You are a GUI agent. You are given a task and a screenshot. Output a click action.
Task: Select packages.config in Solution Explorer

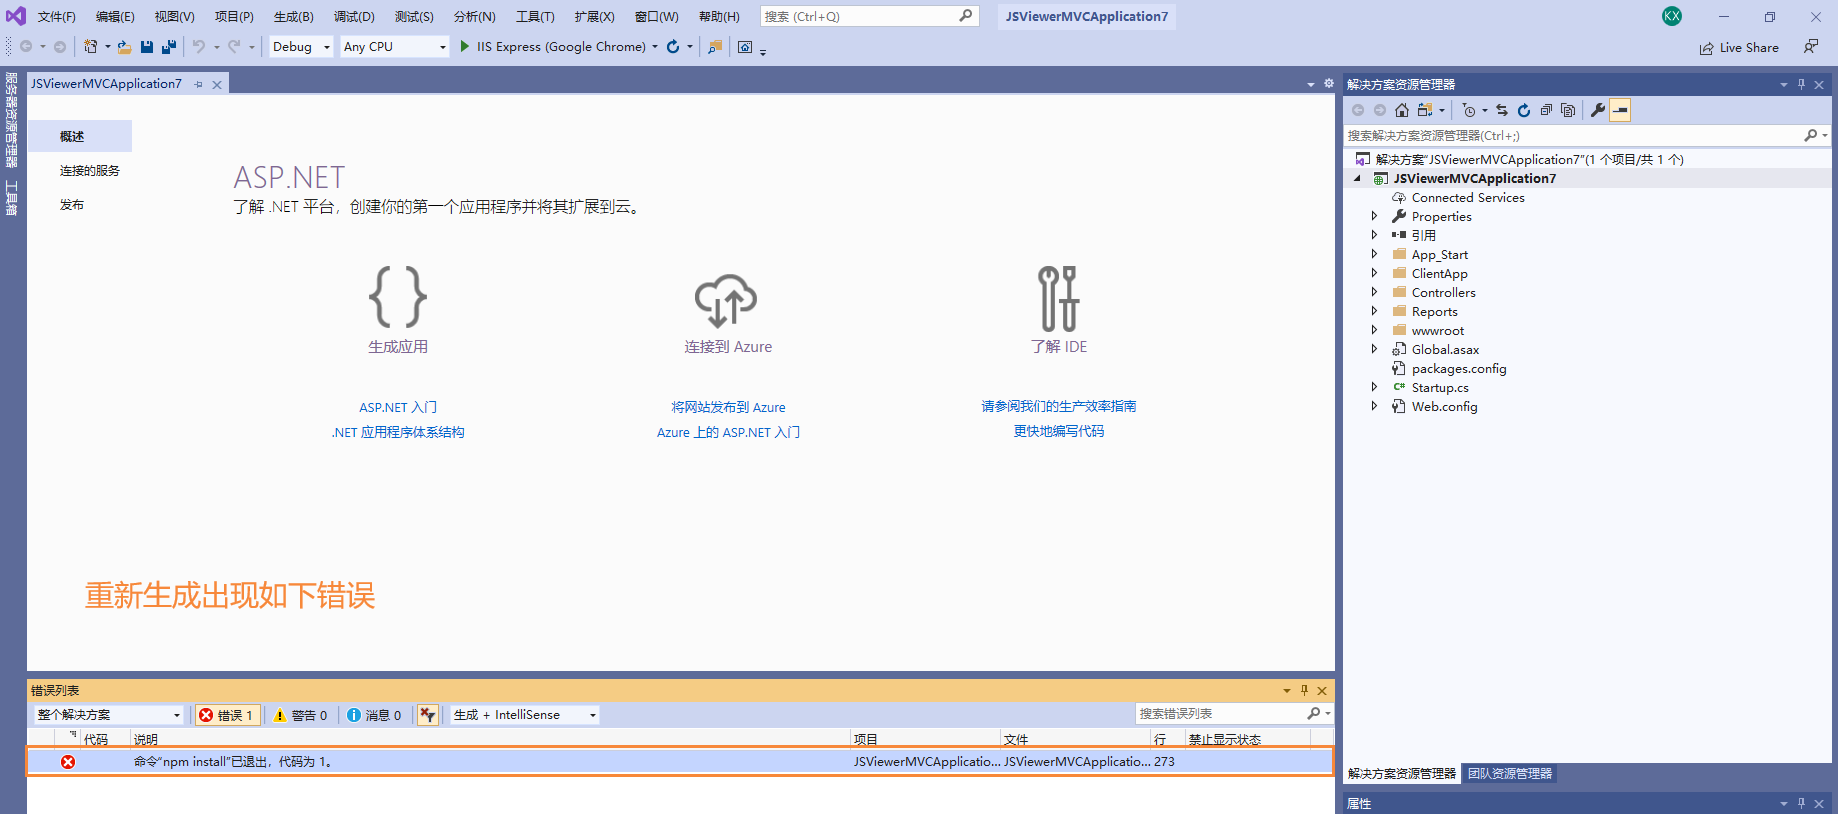click(x=1458, y=369)
